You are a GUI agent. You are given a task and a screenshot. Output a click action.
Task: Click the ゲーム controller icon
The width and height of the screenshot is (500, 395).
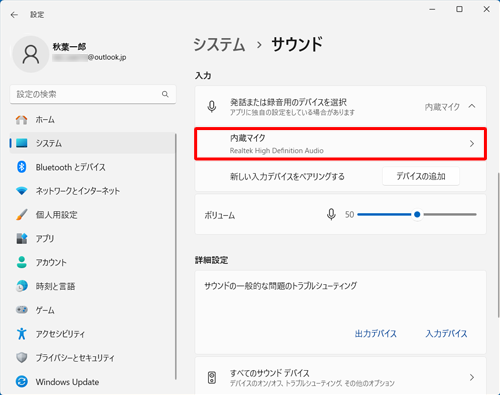pyautogui.click(x=22, y=310)
